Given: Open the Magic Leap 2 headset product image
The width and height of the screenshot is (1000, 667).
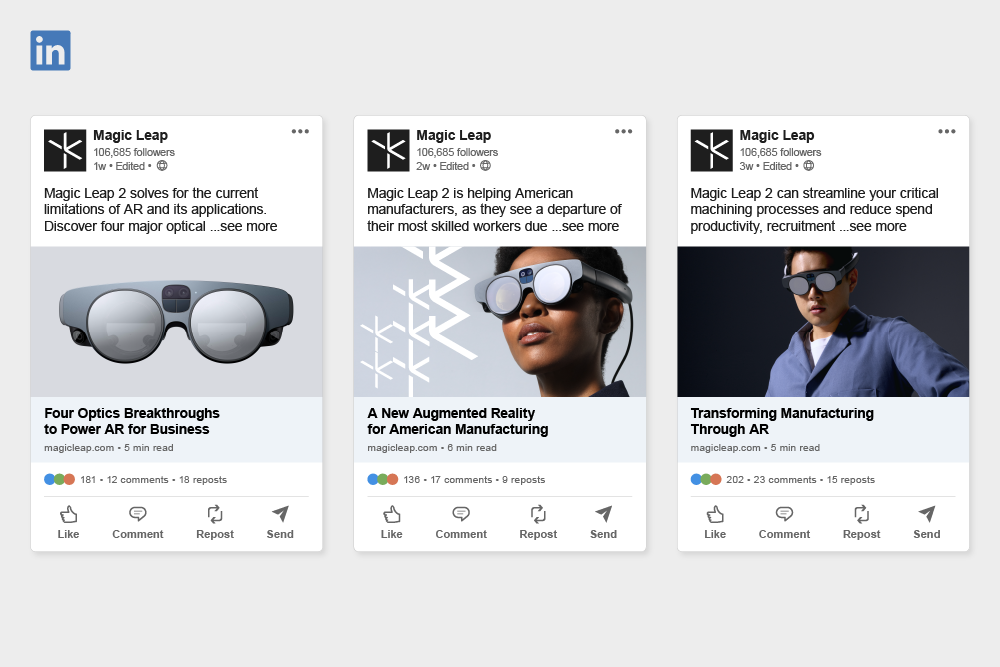Looking at the screenshot, I should 177,322.
